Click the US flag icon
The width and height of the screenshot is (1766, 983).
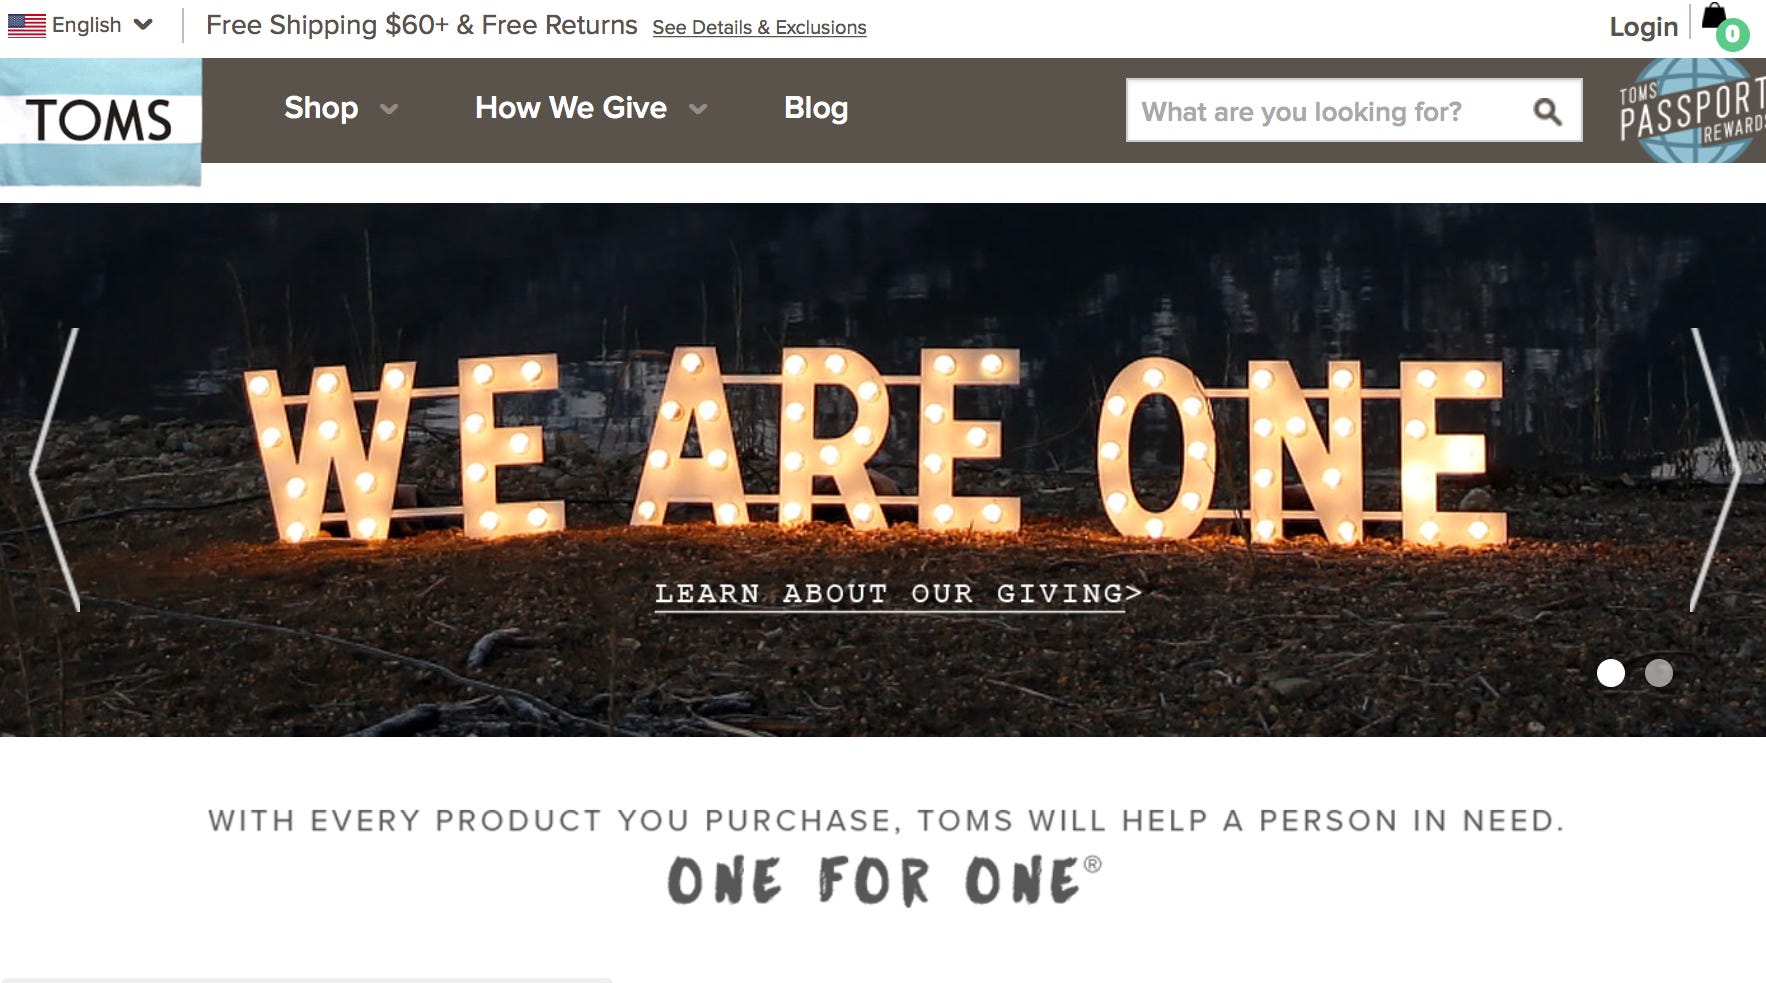[x=26, y=25]
